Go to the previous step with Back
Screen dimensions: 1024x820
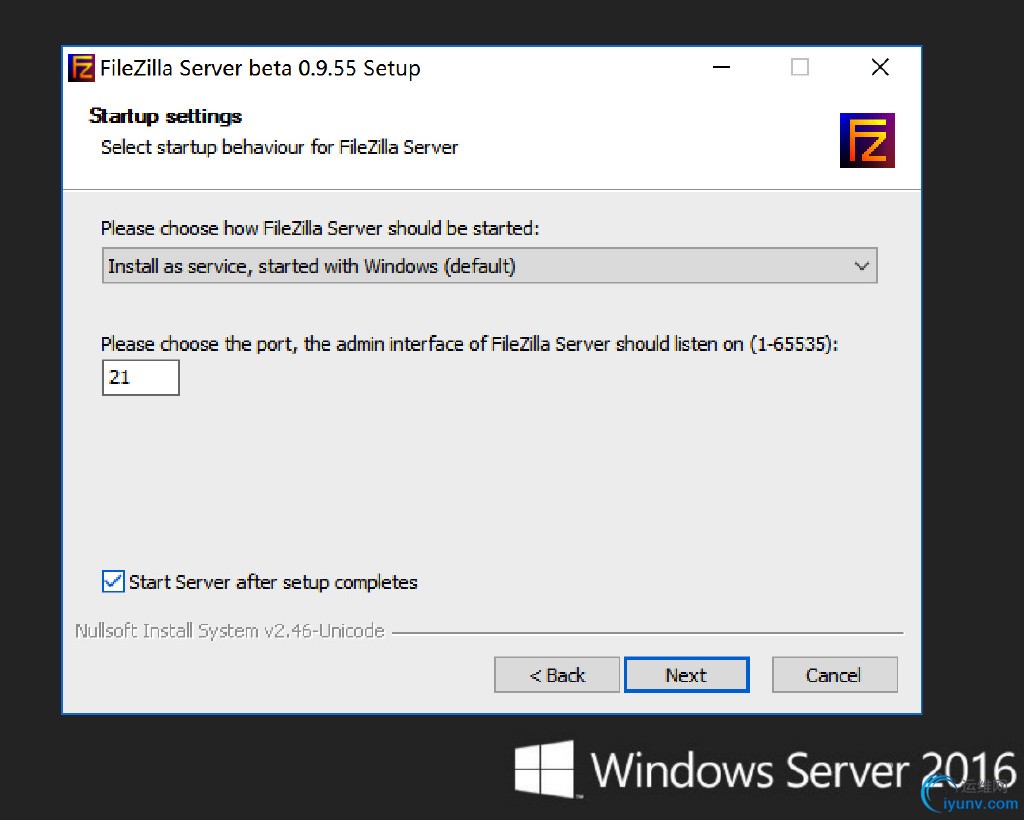556,675
